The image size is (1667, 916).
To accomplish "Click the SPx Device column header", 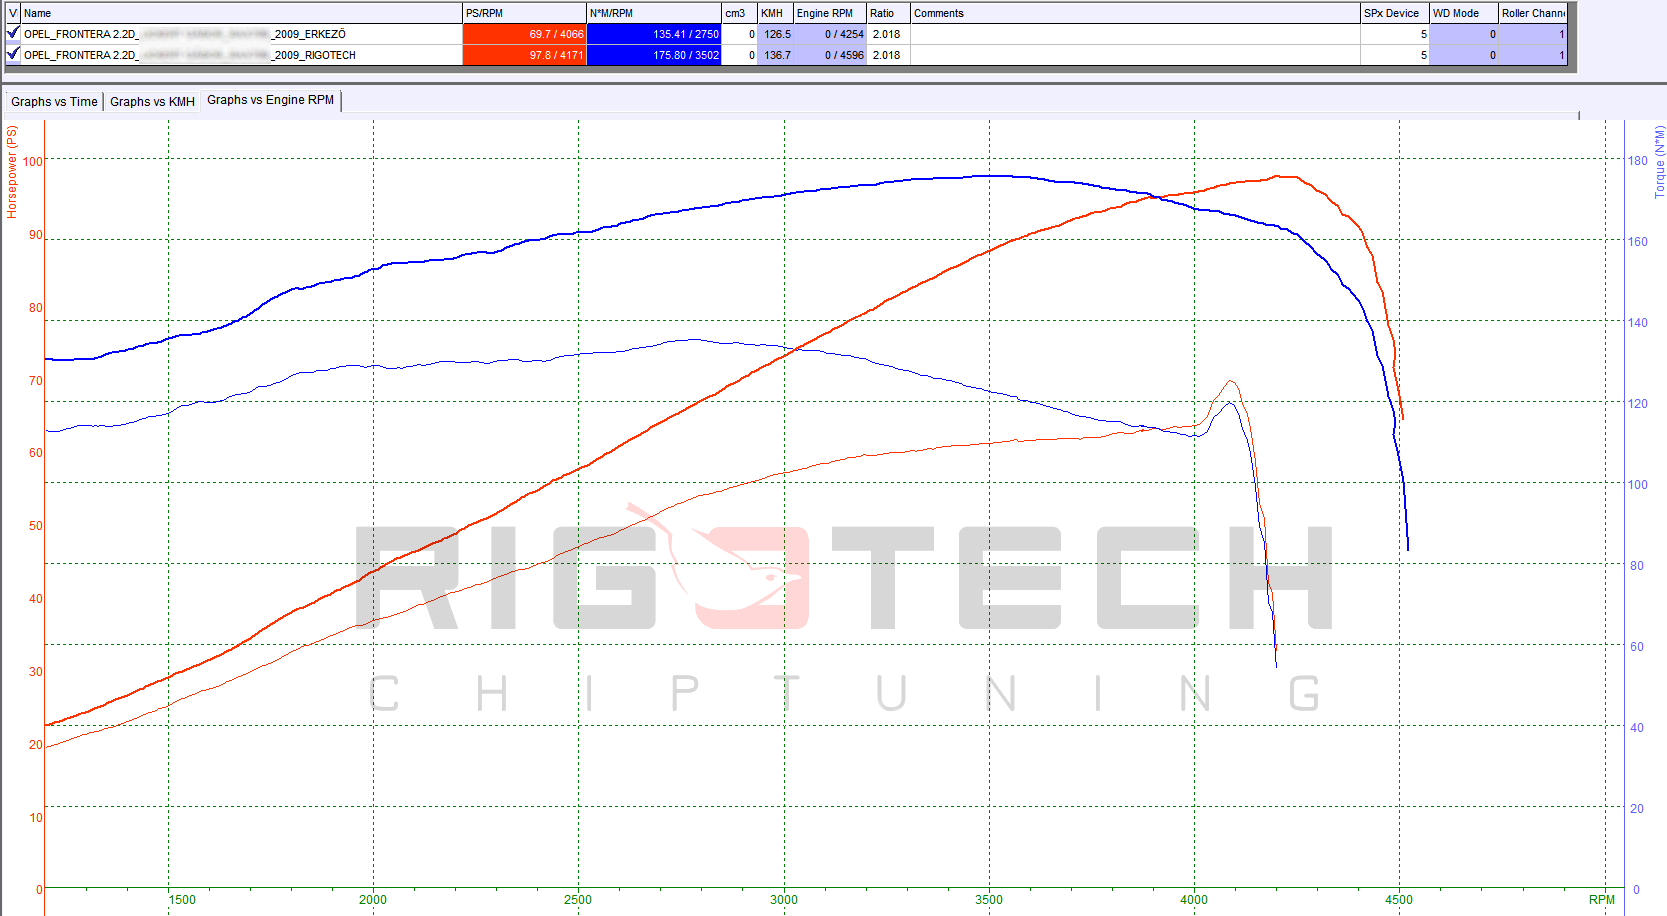I will click(x=1395, y=13).
